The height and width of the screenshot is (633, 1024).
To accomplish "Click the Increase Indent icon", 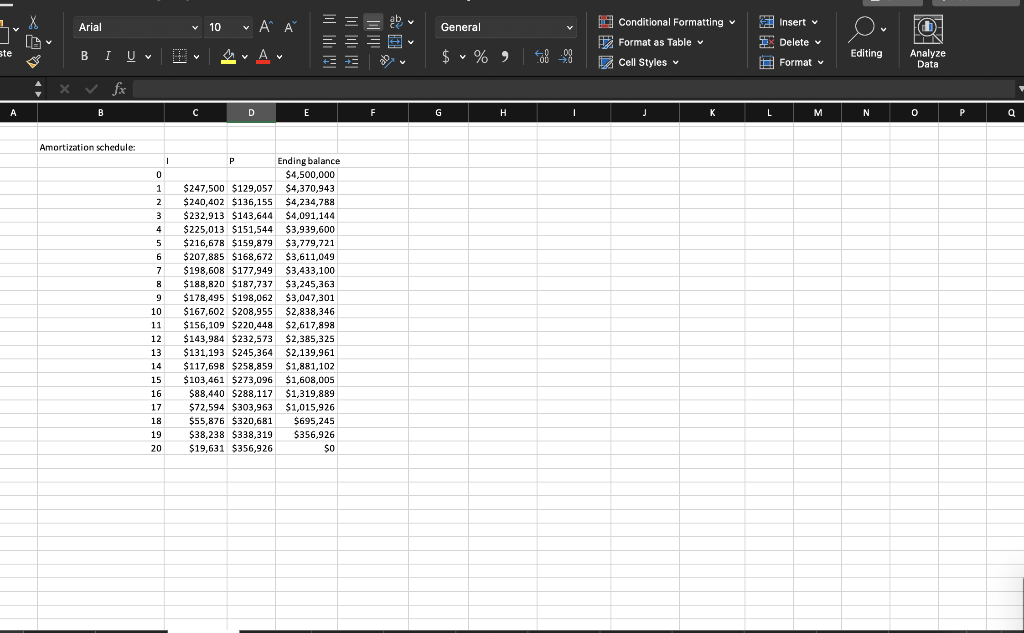I will pos(349,61).
